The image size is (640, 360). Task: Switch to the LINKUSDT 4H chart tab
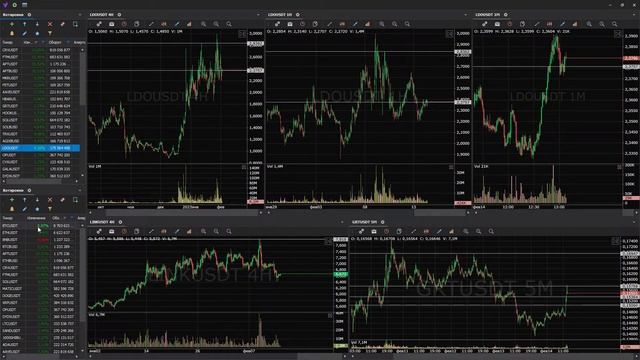coord(102,222)
